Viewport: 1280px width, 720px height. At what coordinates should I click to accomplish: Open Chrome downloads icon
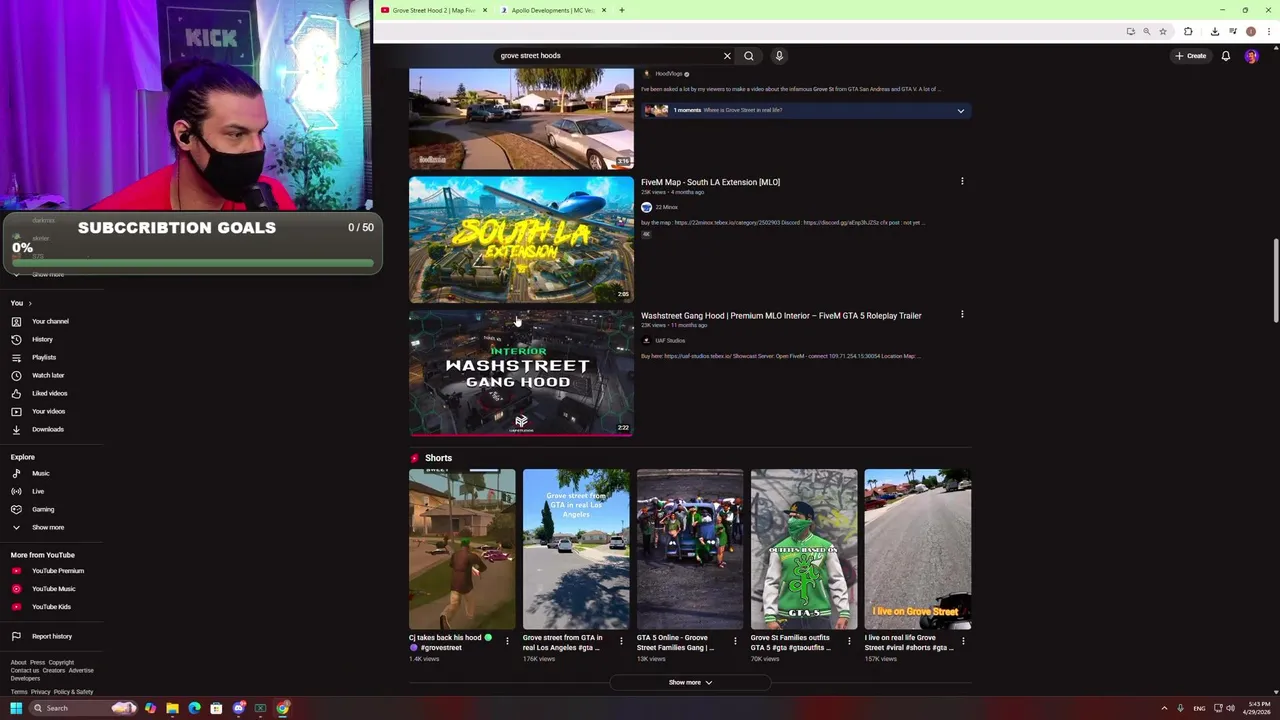(1214, 31)
